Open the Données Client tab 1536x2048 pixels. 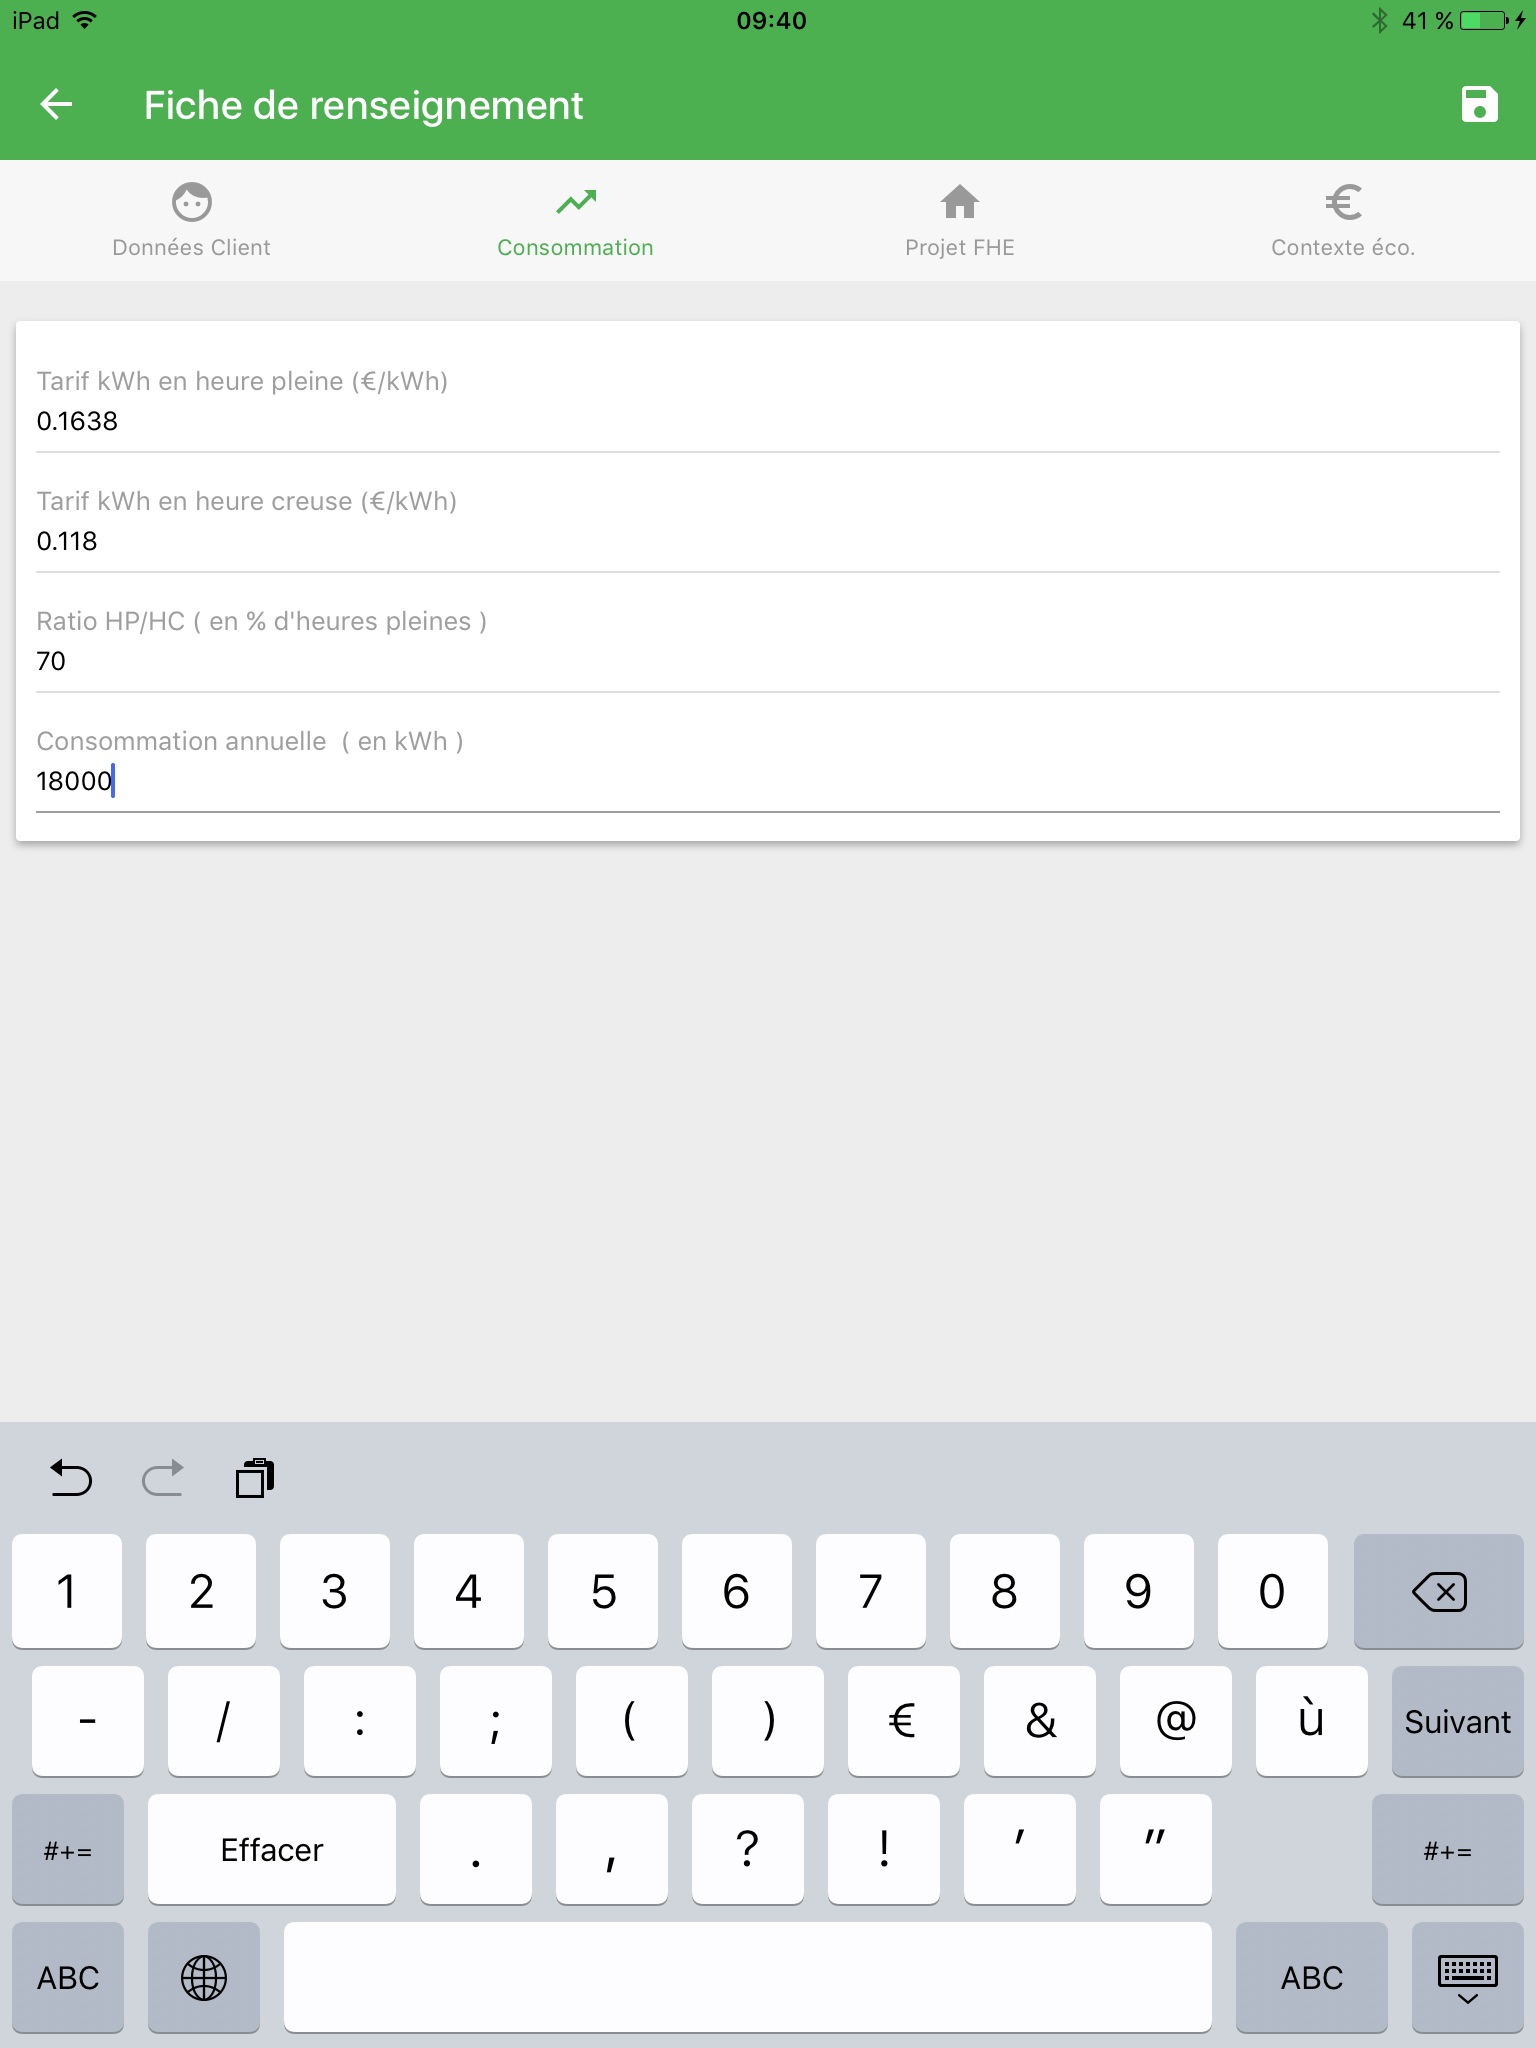point(192,221)
